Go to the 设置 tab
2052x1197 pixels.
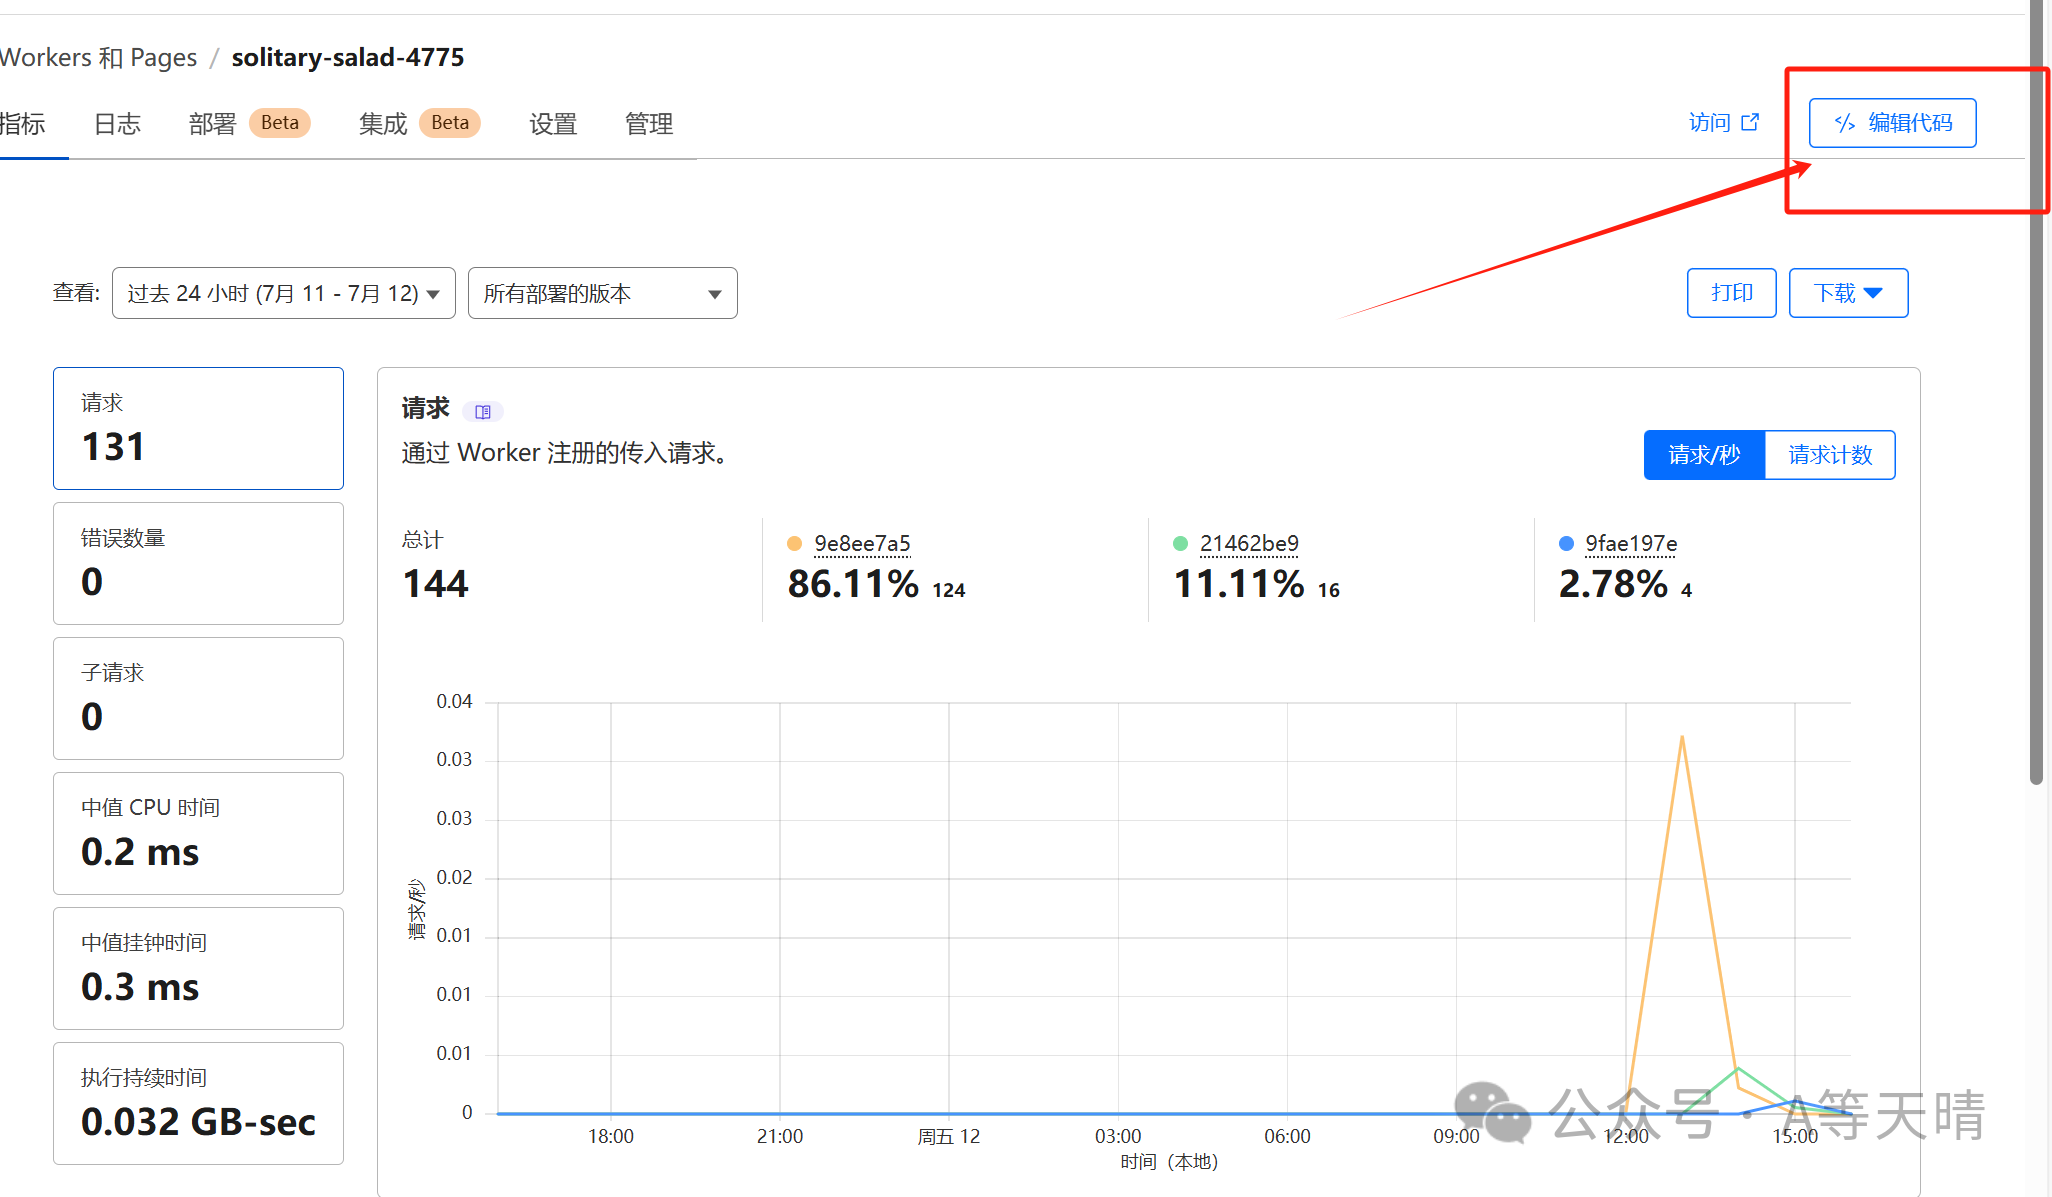tap(553, 124)
